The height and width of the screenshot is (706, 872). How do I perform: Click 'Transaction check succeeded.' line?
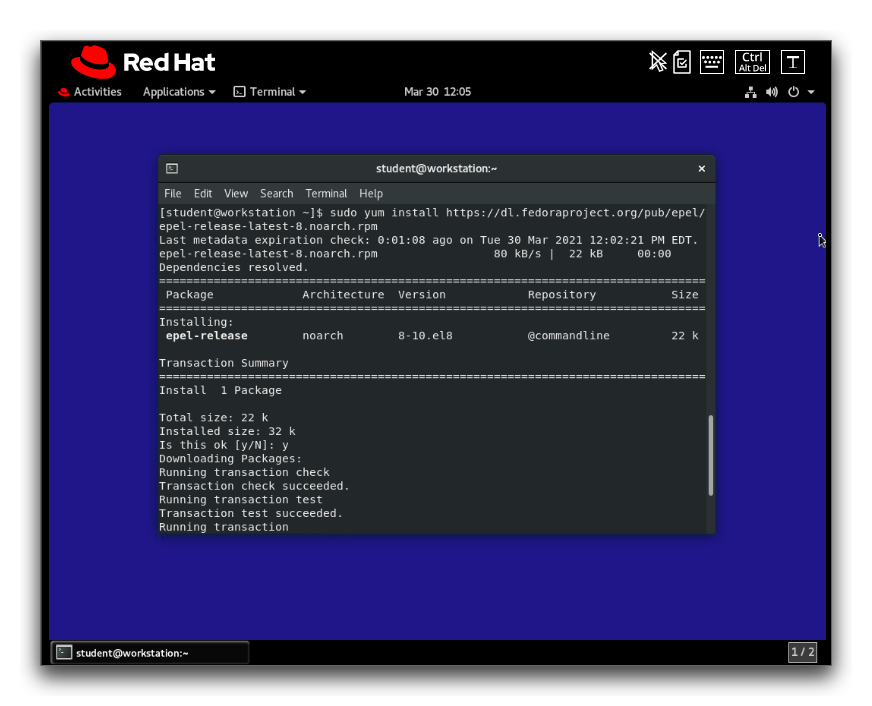[x=254, y=486]
